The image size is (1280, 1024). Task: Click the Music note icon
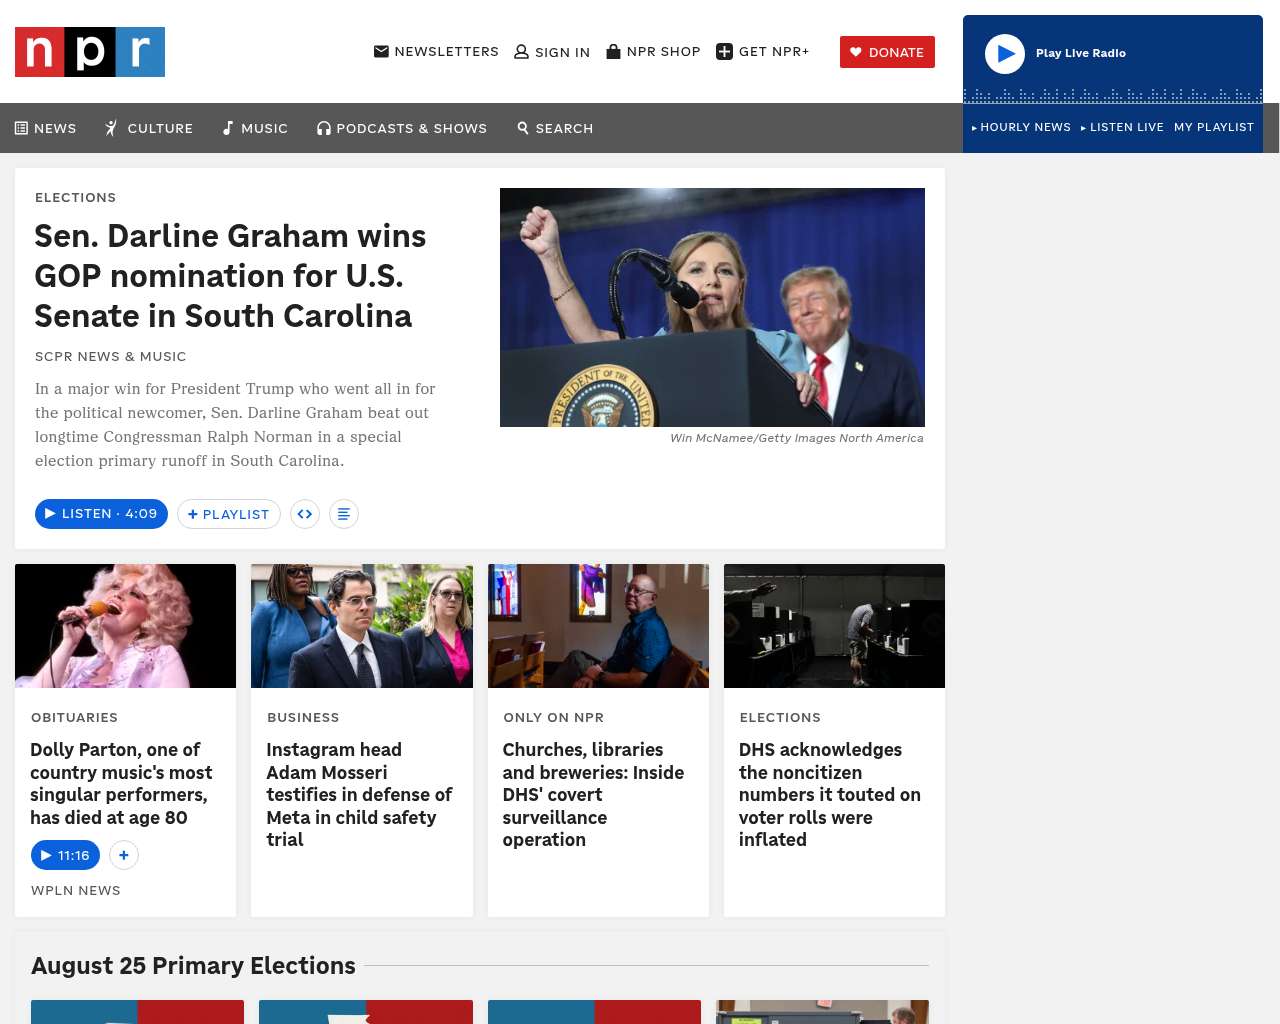pos(228,128)
